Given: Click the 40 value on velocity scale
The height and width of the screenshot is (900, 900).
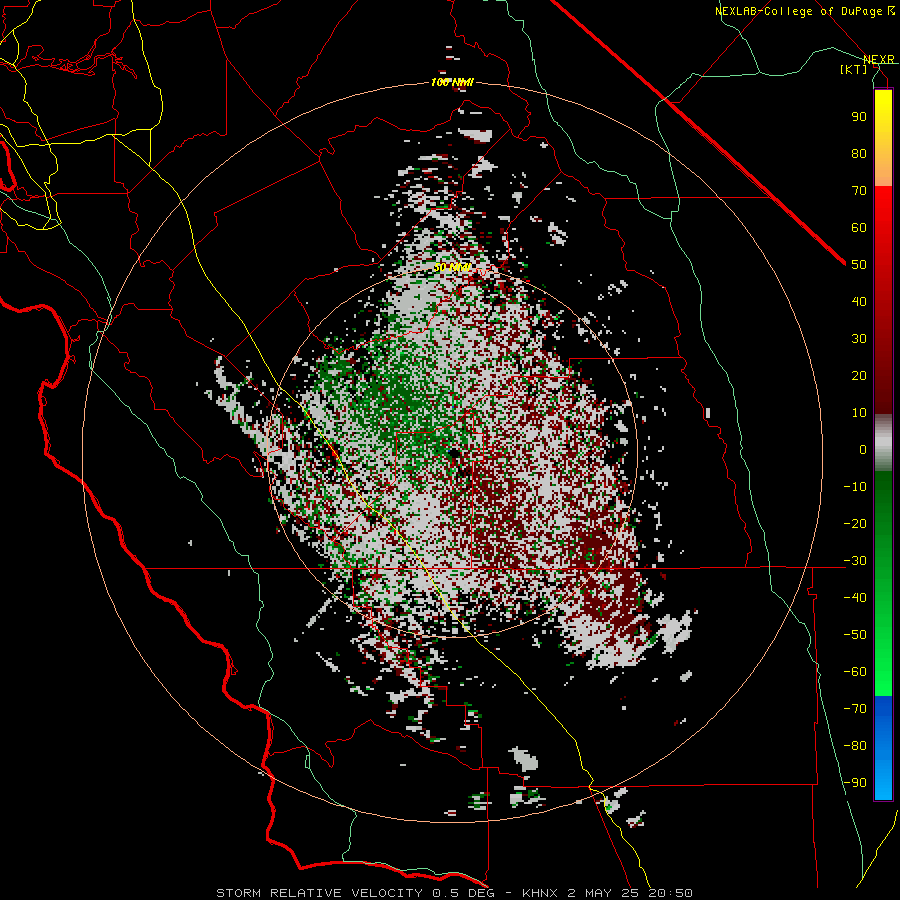Looking at the screenshot, I should click(859, 302).
